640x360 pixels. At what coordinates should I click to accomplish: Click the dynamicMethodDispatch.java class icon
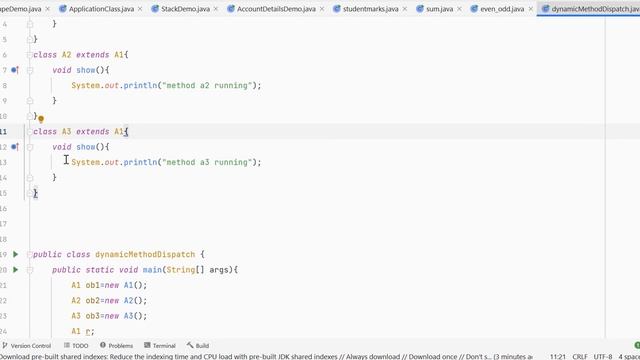[545, 9]
